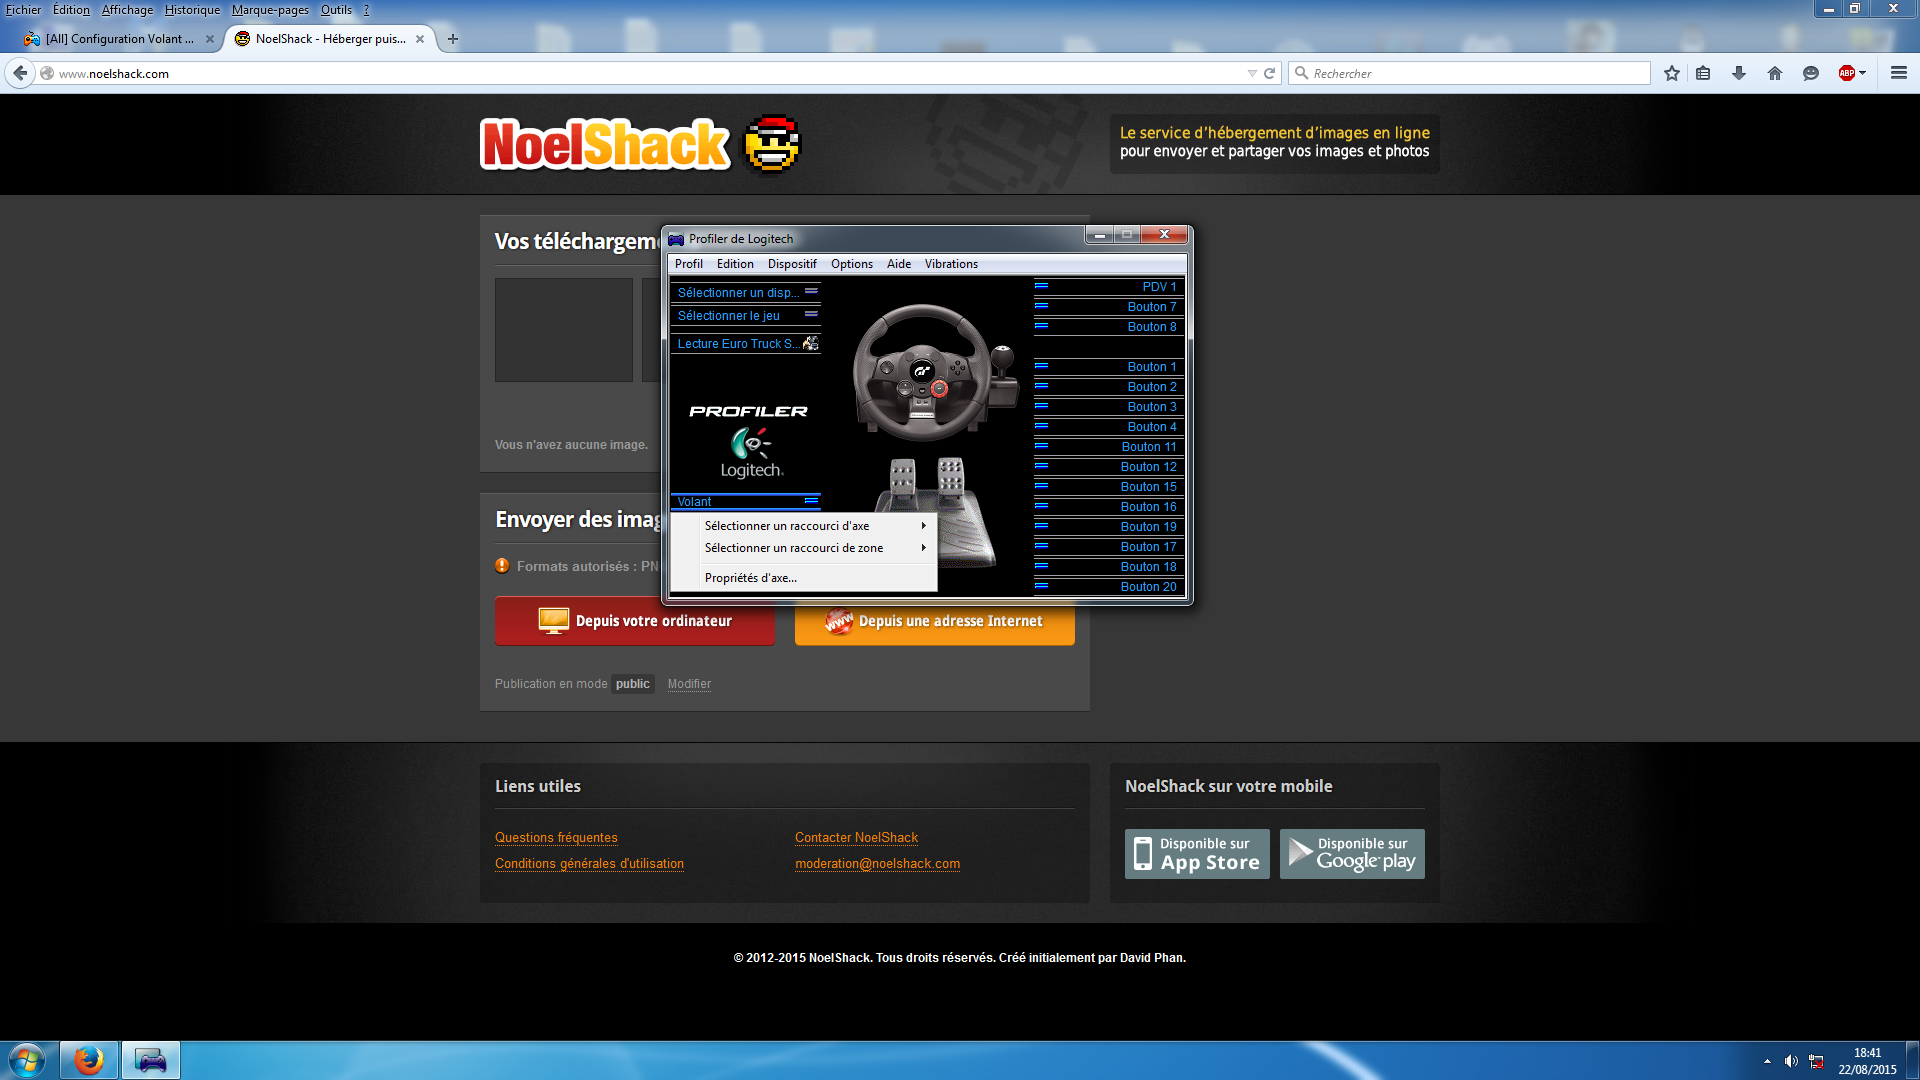The width and height of the screenshot is (1920, 1080).
Task: Select the Bouton 8 entry
Action: coord(1109,327)
